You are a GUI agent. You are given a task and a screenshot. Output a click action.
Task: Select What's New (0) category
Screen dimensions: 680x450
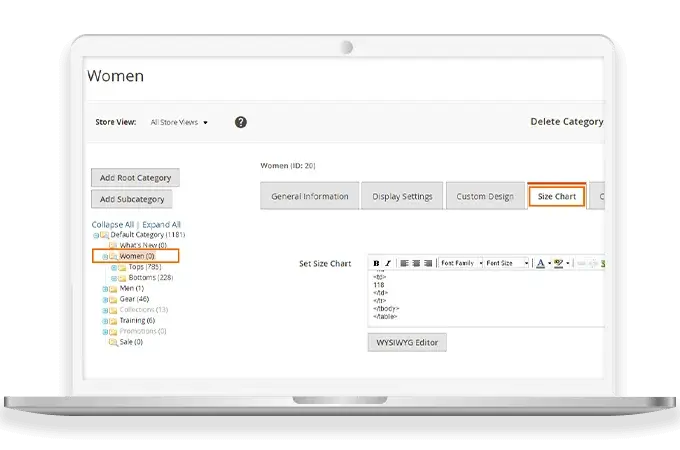[143, 245]
